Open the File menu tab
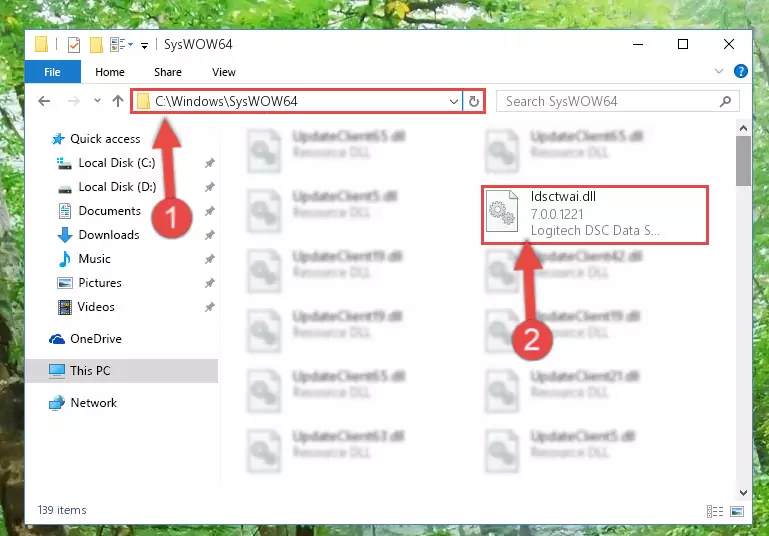This screenshot has width=769, height=536. [x=52, y=72]
